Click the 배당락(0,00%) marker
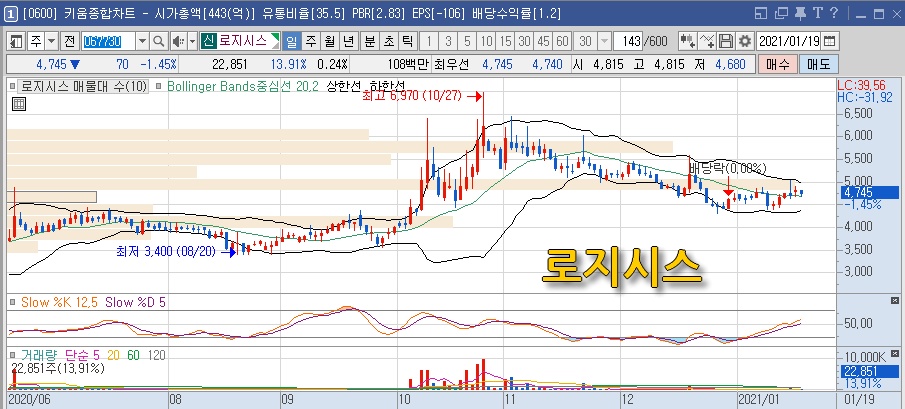This screenshot has height=409, width=905. pos(727,168)
